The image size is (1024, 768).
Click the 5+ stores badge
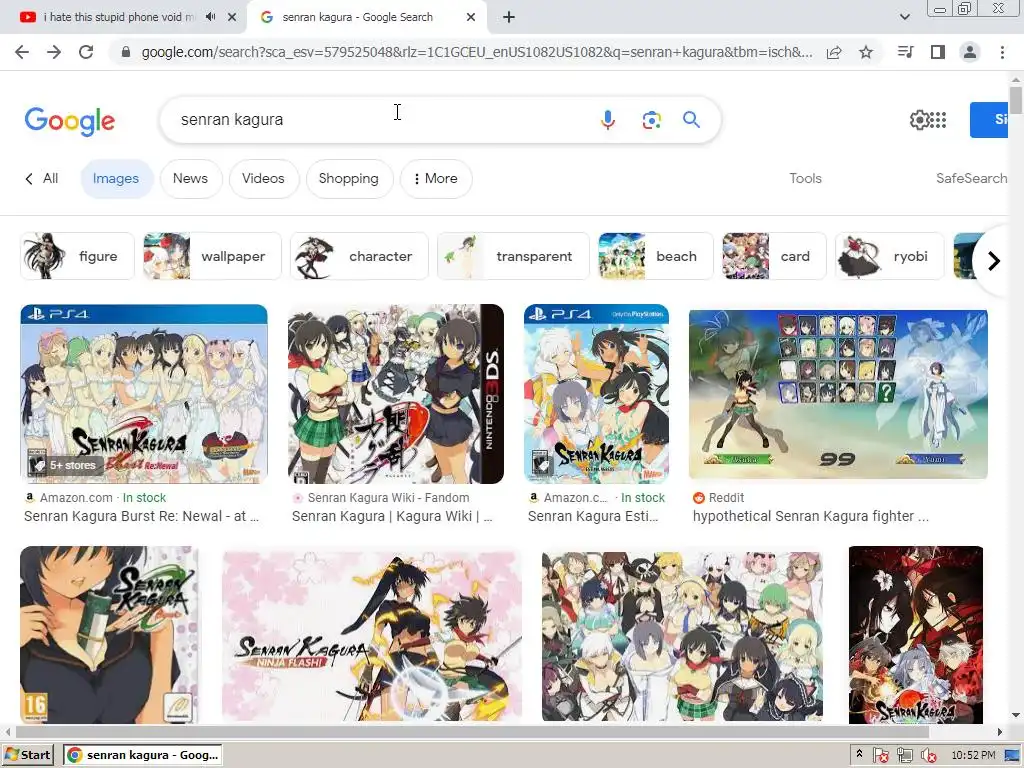click(64, 465)
